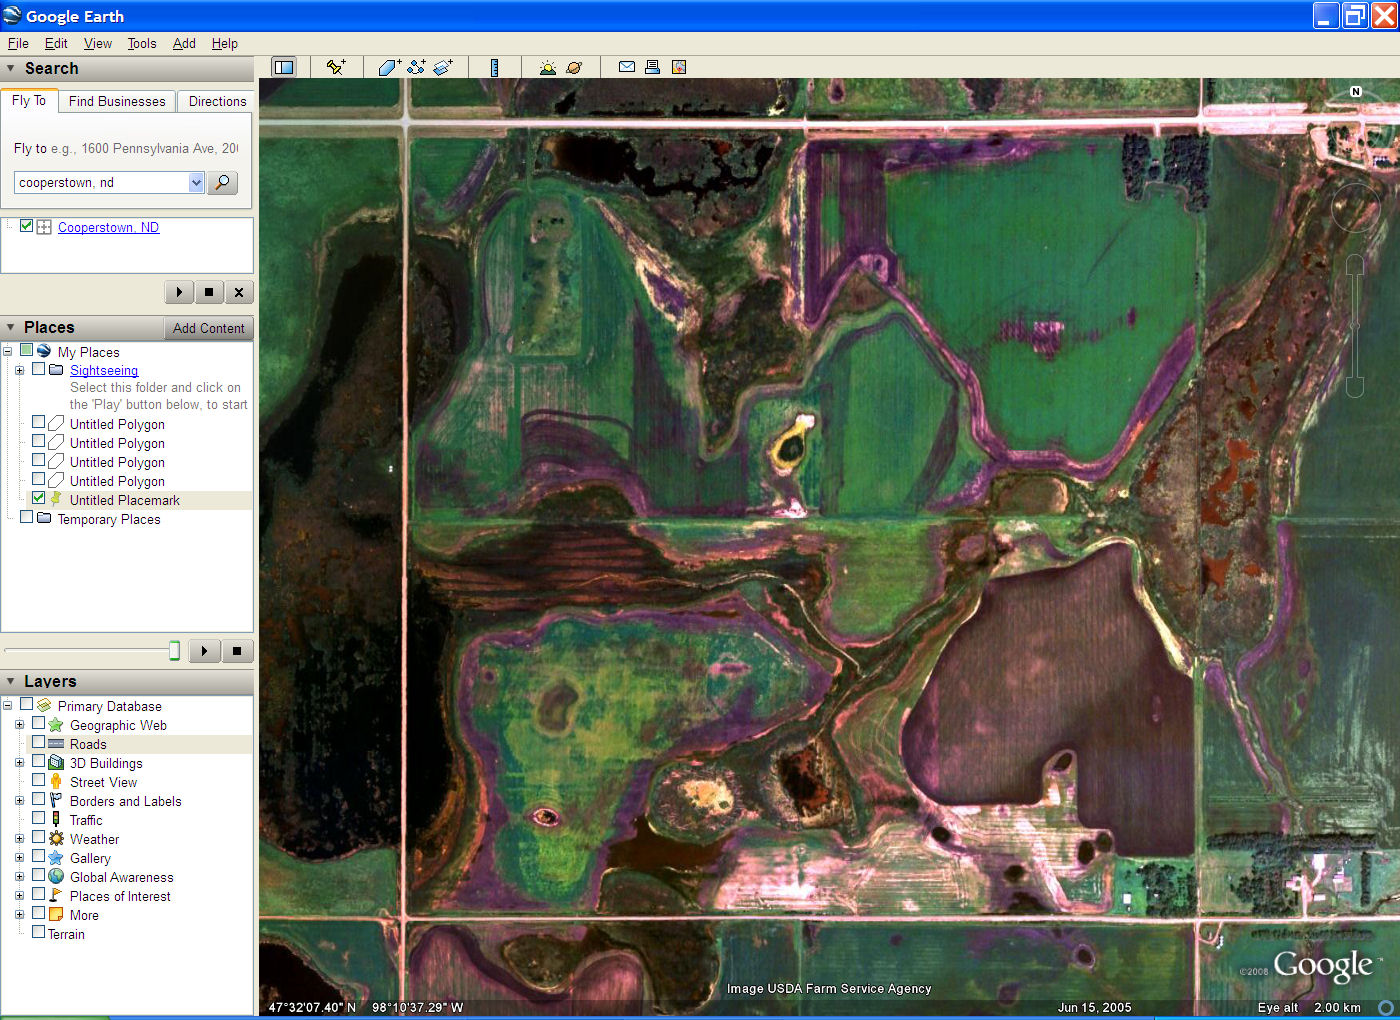Expand the Gallery layer group
Viewport: 1400px width, 1020px height.
click(x=19, y=858)
